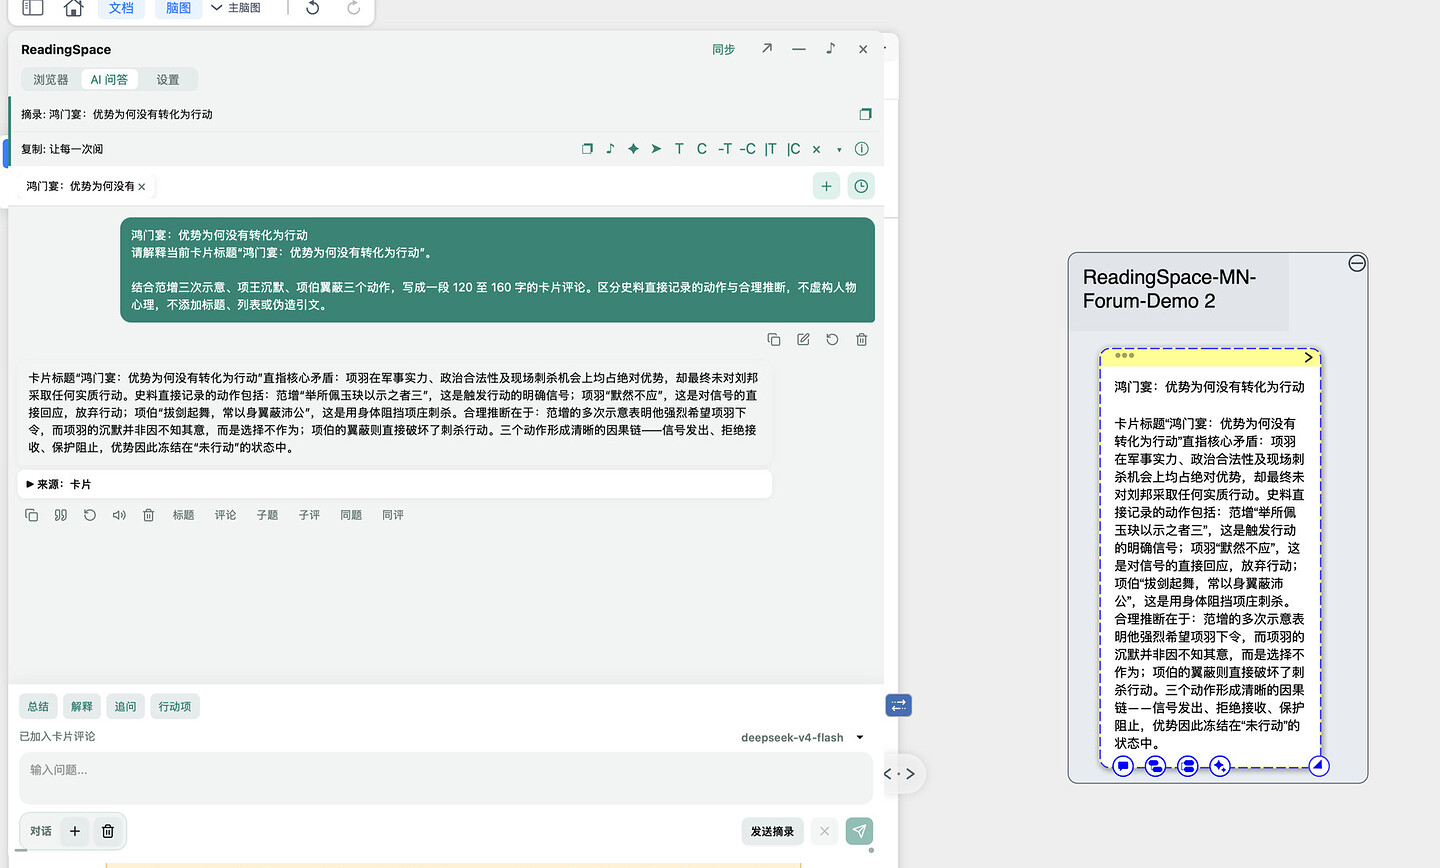Send the question with paper-plane button
The image size is (1440, 868).
(x=859, y=831)
